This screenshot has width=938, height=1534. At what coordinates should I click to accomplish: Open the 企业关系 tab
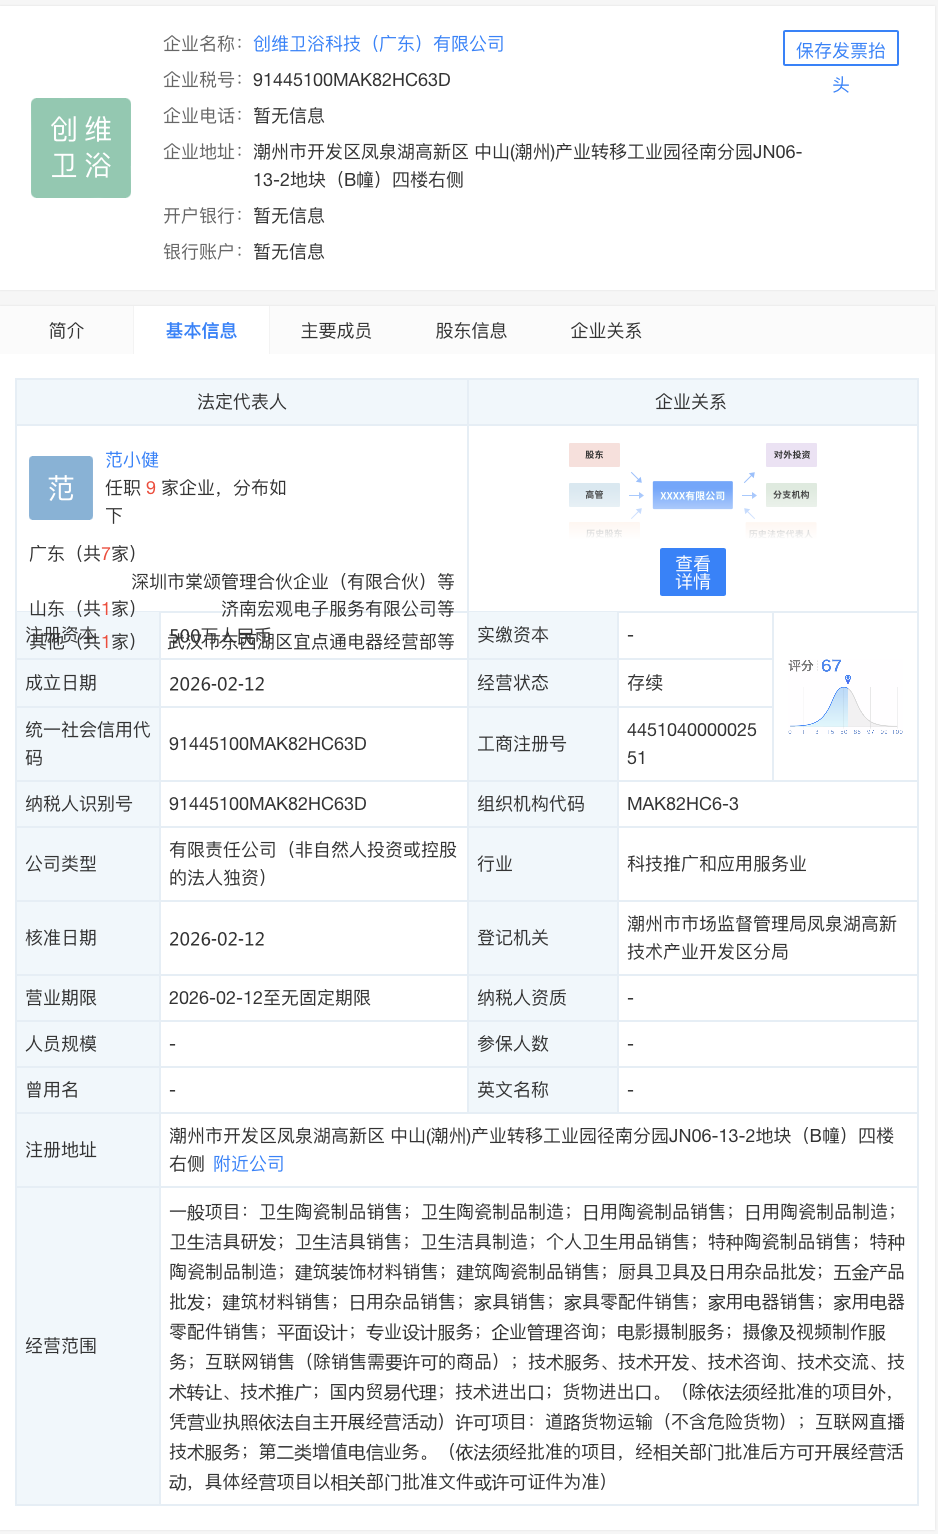coord(603,330)
